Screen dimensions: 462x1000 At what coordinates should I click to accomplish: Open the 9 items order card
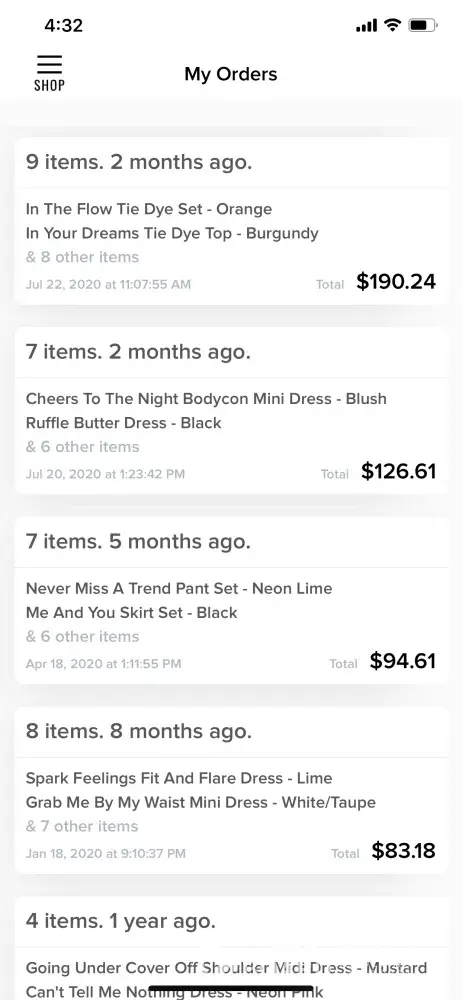point(231,221)
